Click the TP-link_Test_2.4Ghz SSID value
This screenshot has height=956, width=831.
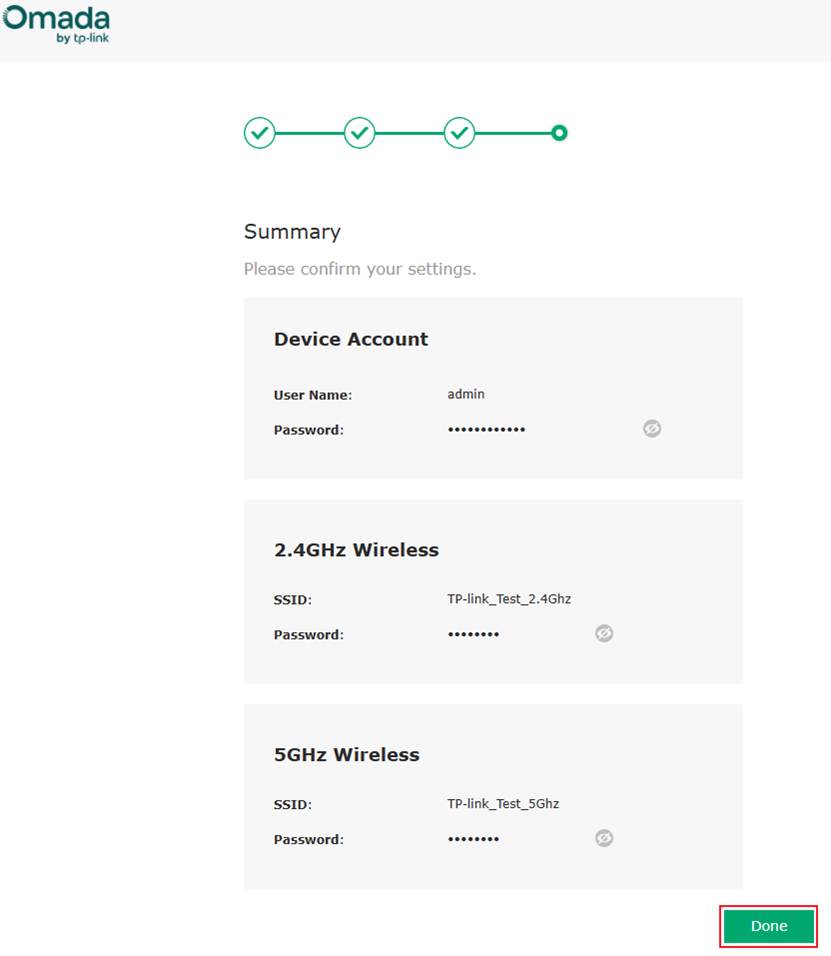(x=508, y=598)
